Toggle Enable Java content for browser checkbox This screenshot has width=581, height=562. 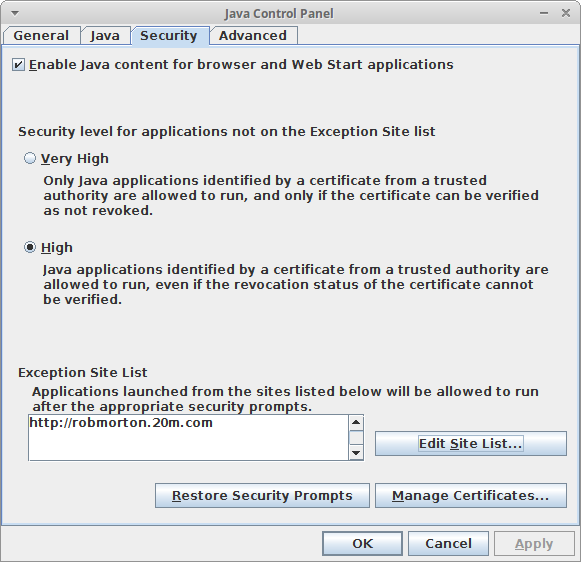(x=18, y=65)
